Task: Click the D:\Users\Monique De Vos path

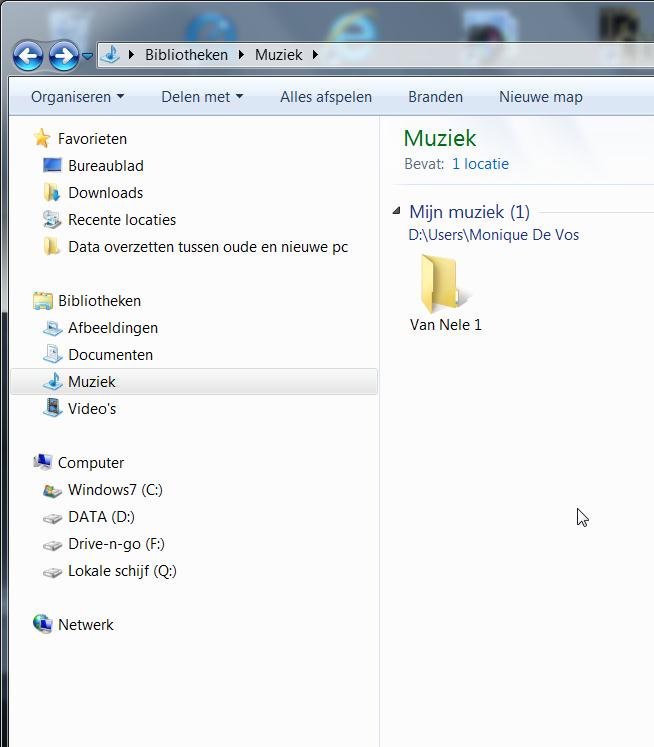Action: click(x=493, y=235)
